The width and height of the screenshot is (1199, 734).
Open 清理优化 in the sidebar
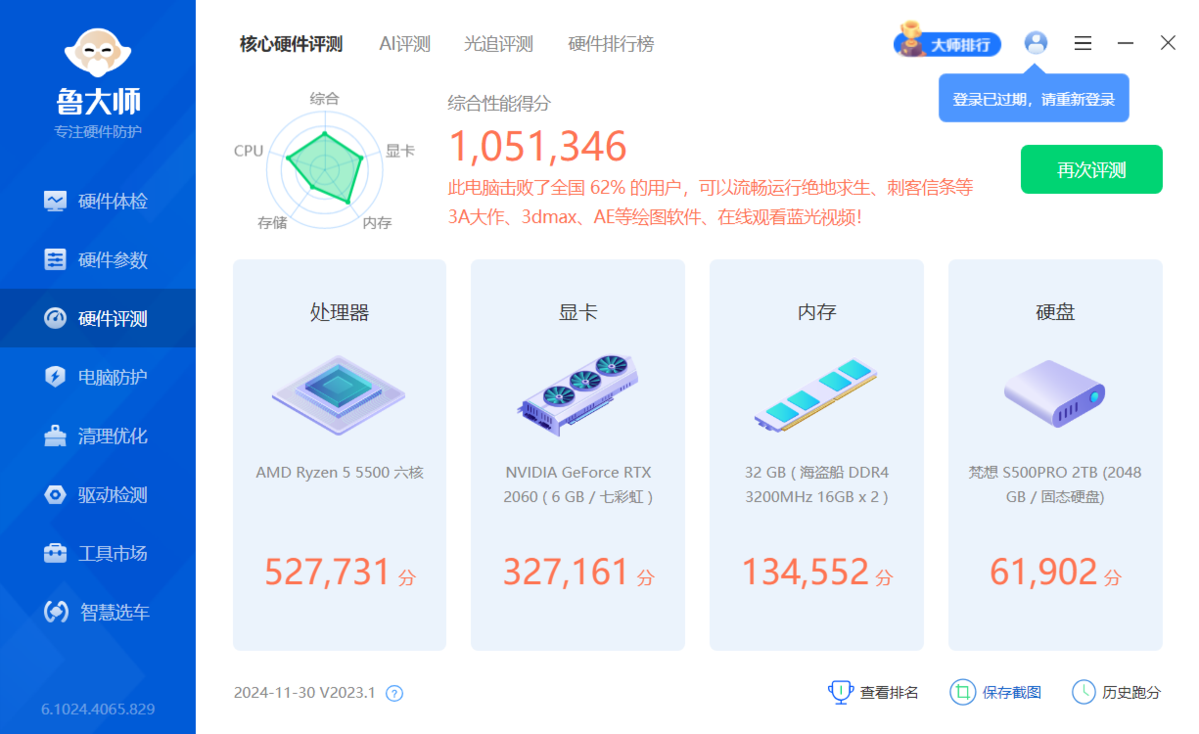tap(98, 436)
